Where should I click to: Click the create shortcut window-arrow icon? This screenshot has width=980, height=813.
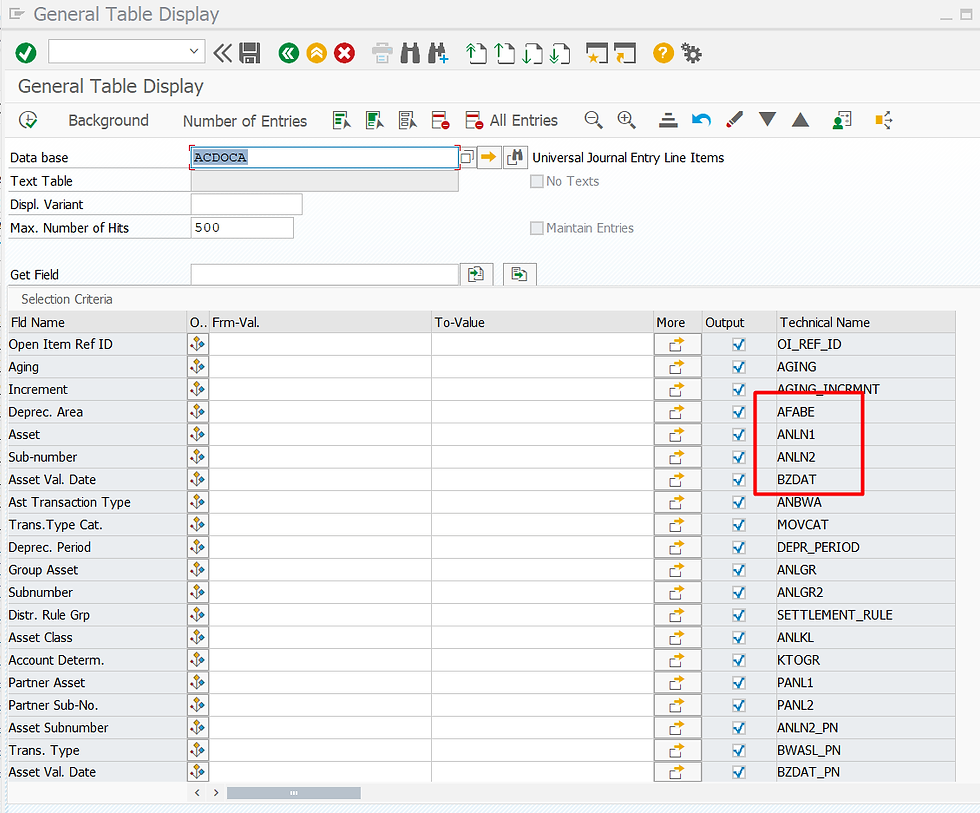pyautogui.click(x=625, y=53)
